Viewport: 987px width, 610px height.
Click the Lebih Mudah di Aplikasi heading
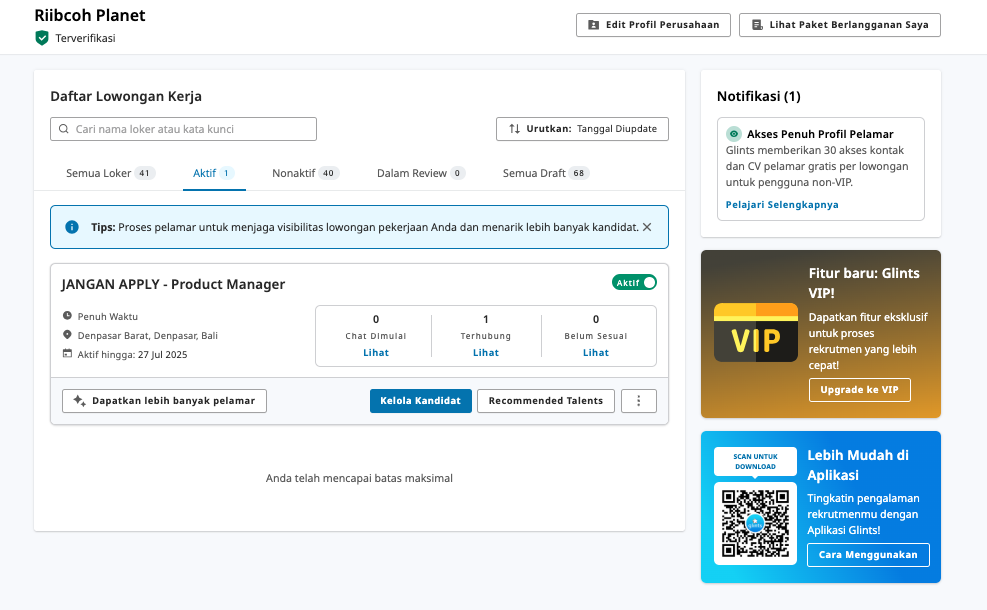[858, 465]
